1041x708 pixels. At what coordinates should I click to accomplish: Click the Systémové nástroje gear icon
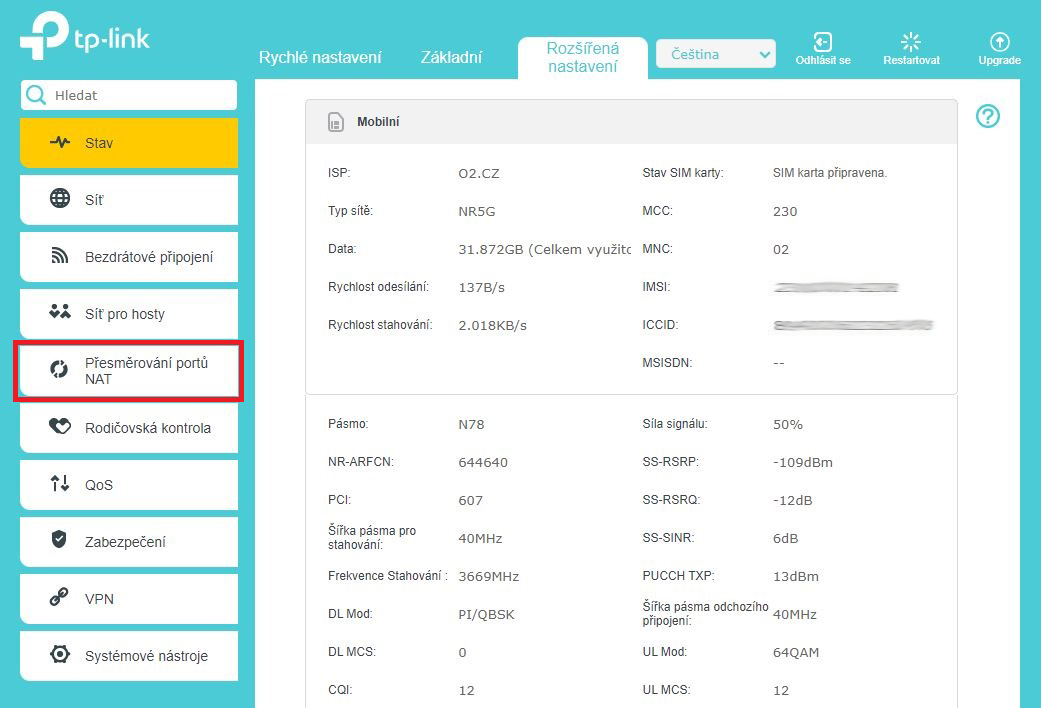[60, 656]
